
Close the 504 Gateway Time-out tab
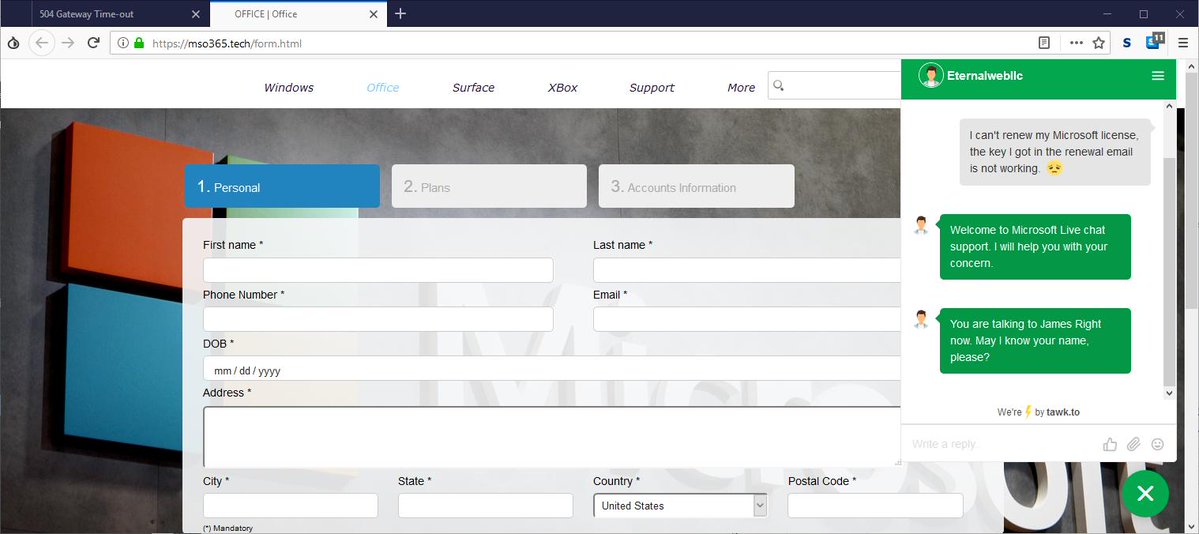[196, 14]
